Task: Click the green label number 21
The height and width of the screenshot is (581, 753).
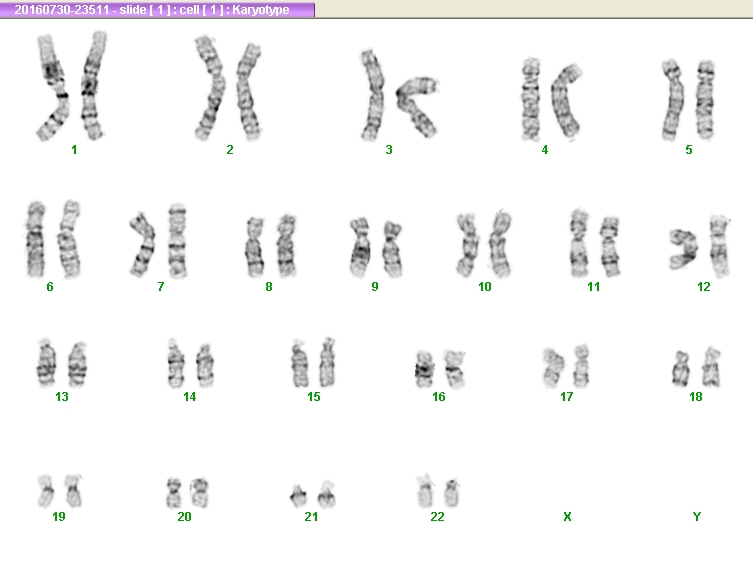Action: [x=311, y=517]
